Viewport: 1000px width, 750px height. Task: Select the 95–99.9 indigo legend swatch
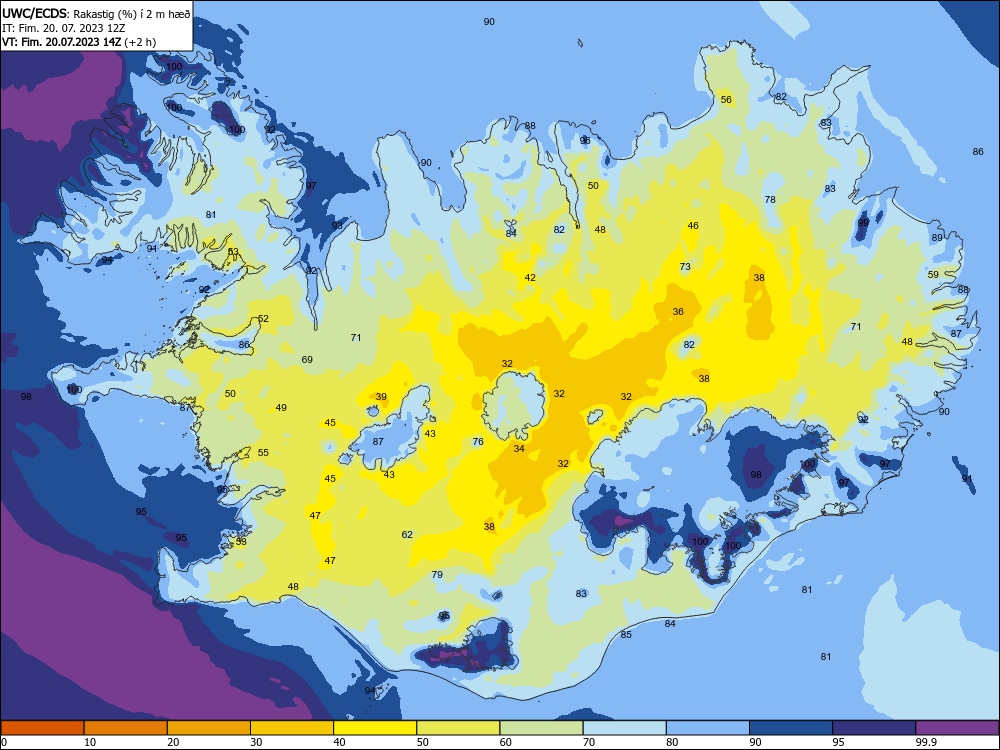click(874, 728)
